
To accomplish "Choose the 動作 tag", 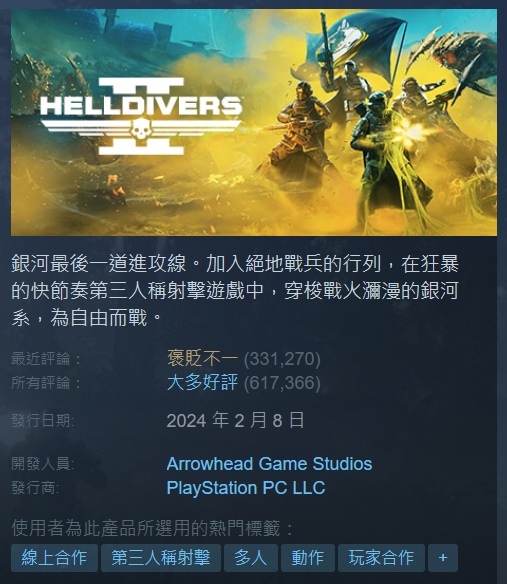I will pyautogui.click(x=308, y=558).
